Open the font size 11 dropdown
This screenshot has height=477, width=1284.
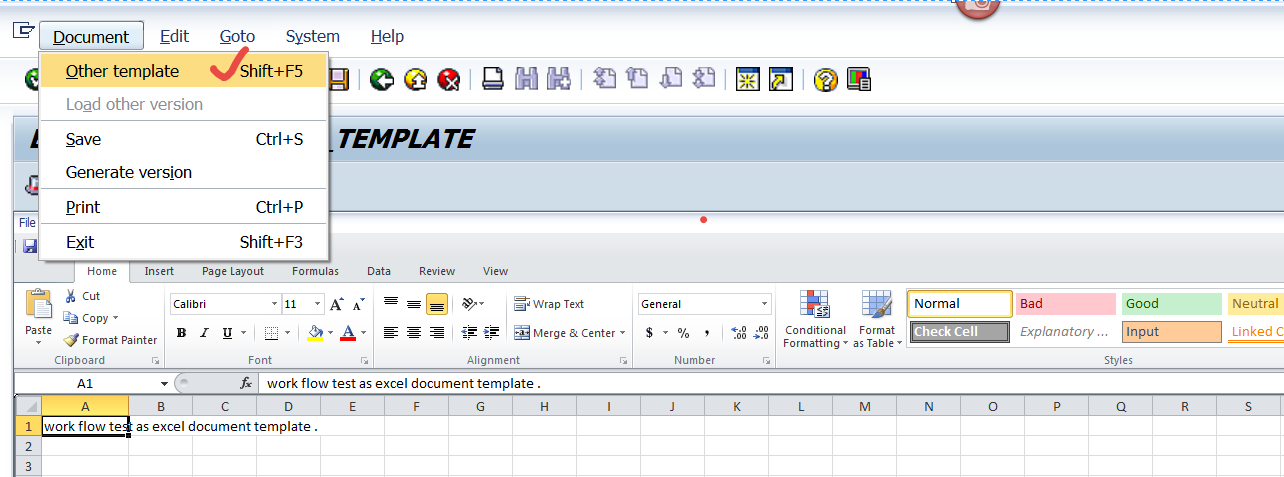pos(318,304)
